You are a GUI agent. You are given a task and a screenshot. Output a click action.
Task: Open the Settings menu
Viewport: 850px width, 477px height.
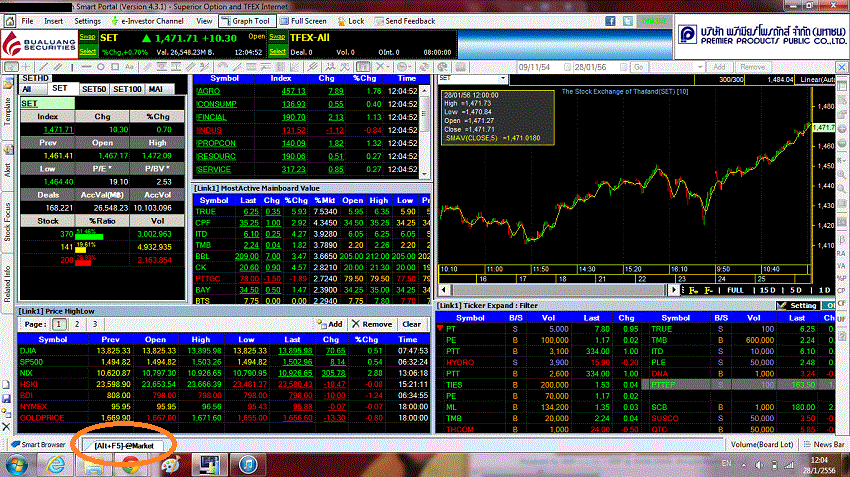[87, 21]
